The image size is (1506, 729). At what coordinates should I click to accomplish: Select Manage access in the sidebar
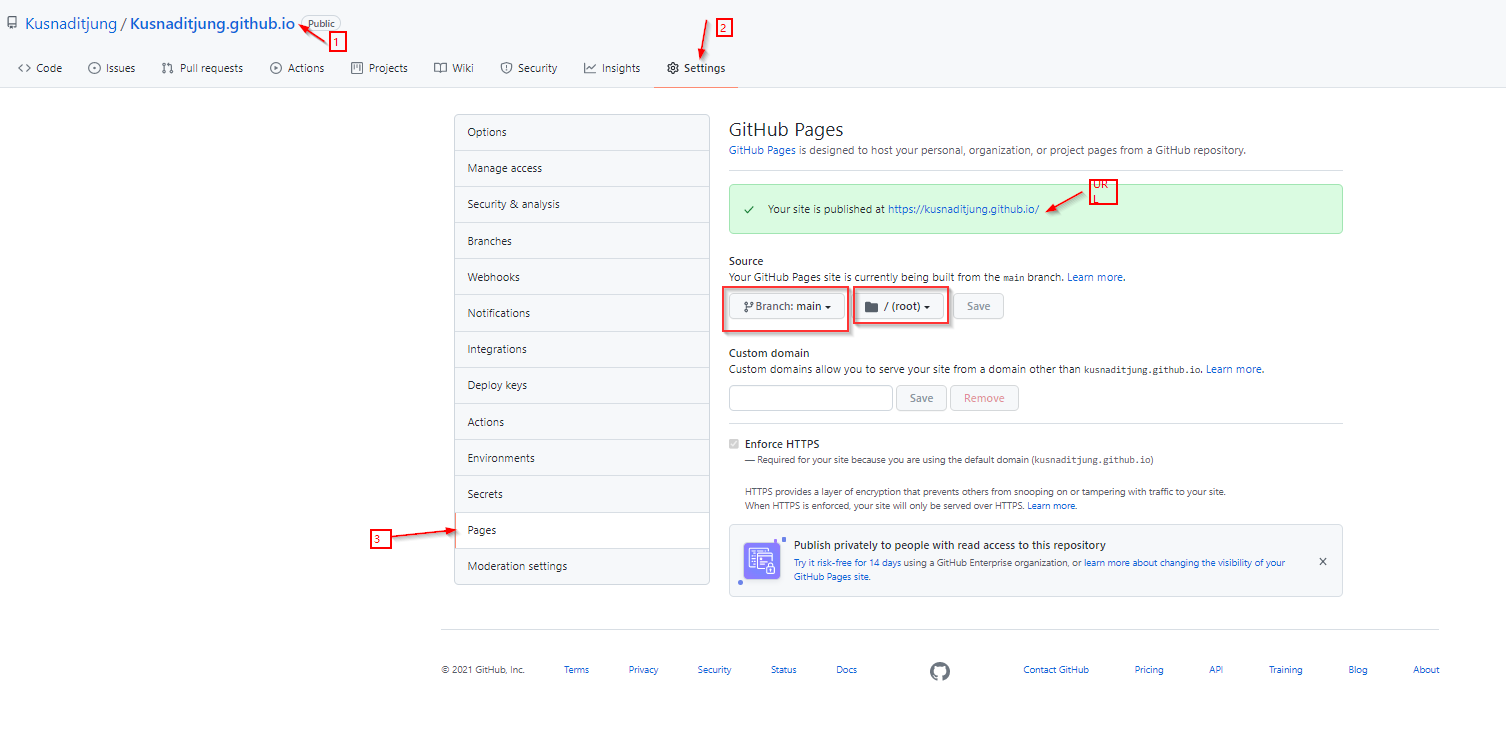pyautogui.click(x=582, y=168)
